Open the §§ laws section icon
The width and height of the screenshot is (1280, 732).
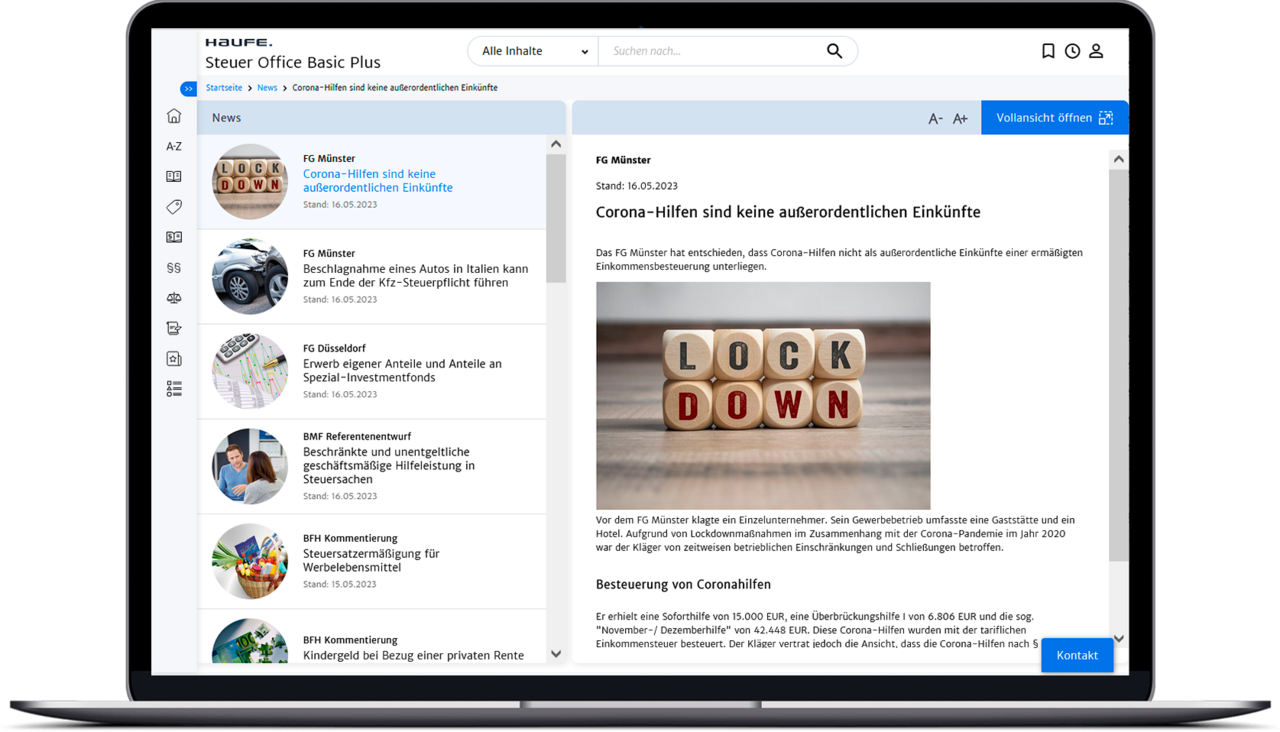click(174, 268)
